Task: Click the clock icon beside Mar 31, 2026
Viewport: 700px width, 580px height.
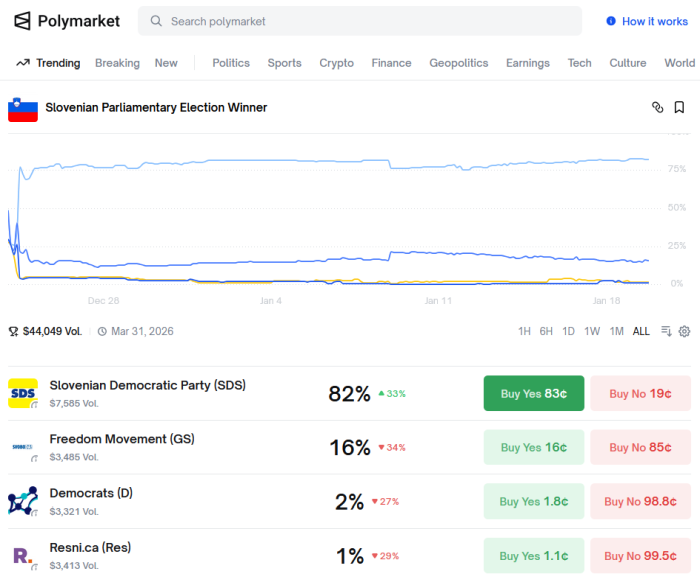Action: (102, 331)
